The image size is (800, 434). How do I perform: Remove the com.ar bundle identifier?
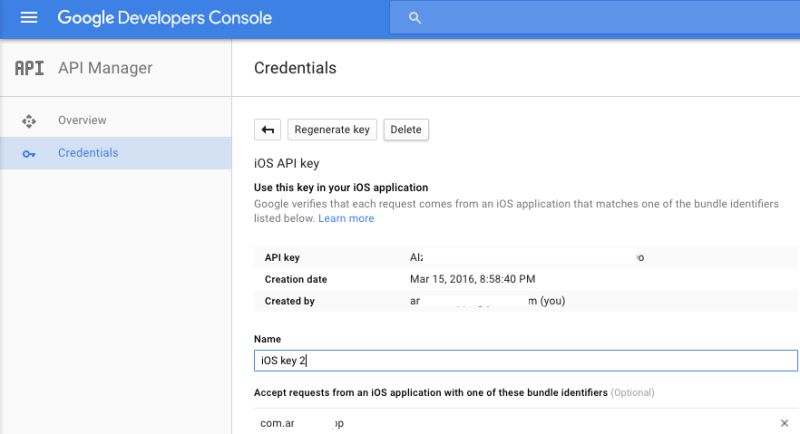point(784,423)
